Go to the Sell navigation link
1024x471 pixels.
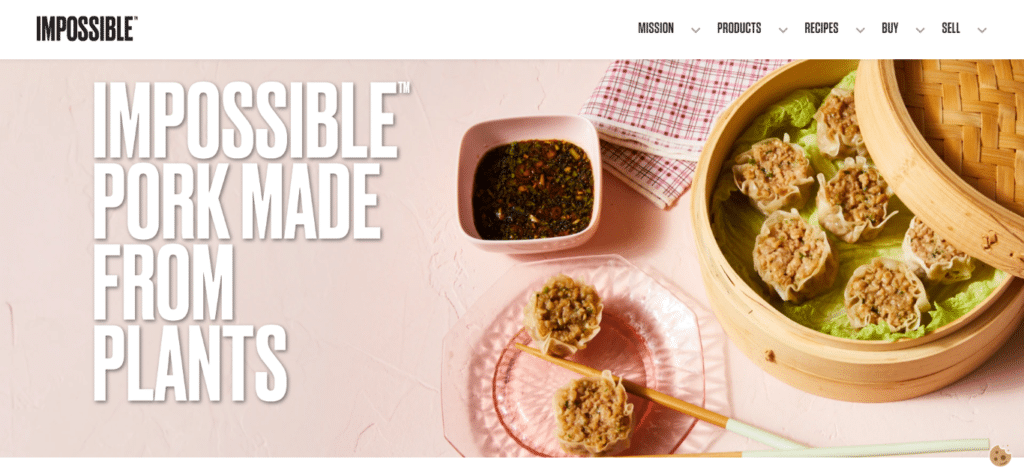pyautogui.click(x=950, y=29)
